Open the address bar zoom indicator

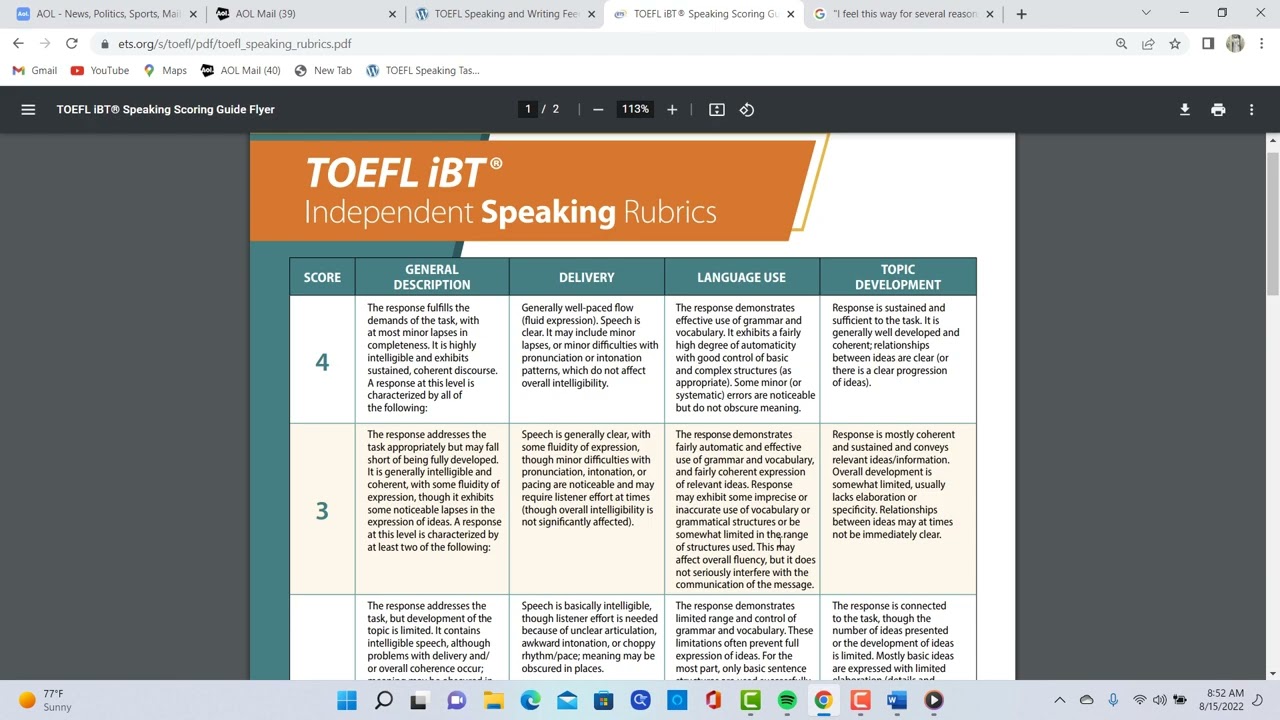pos(1121,44)
